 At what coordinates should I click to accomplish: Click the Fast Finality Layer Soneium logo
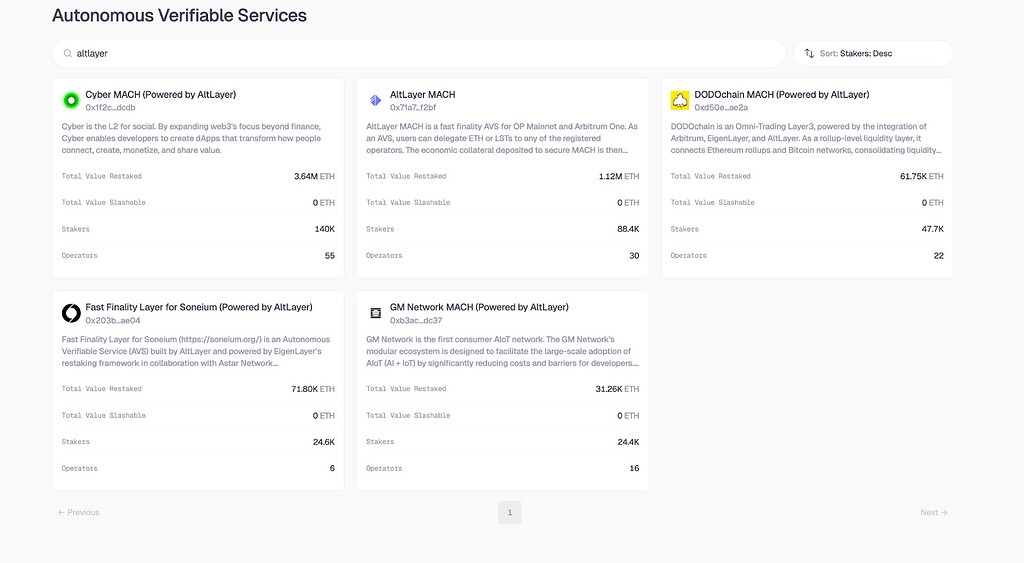pyautogui.click(x=71, y=313)
